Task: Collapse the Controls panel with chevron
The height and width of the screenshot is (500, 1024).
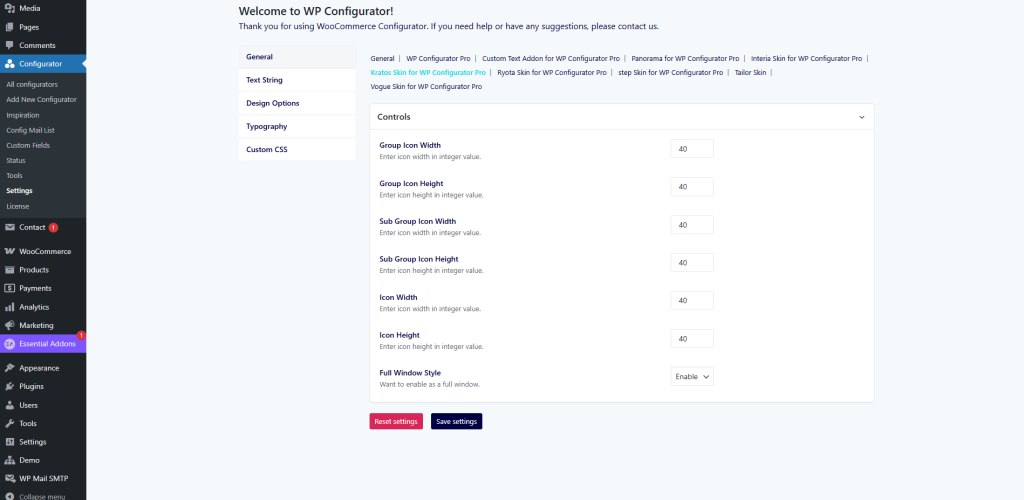Action: (862, 117)
